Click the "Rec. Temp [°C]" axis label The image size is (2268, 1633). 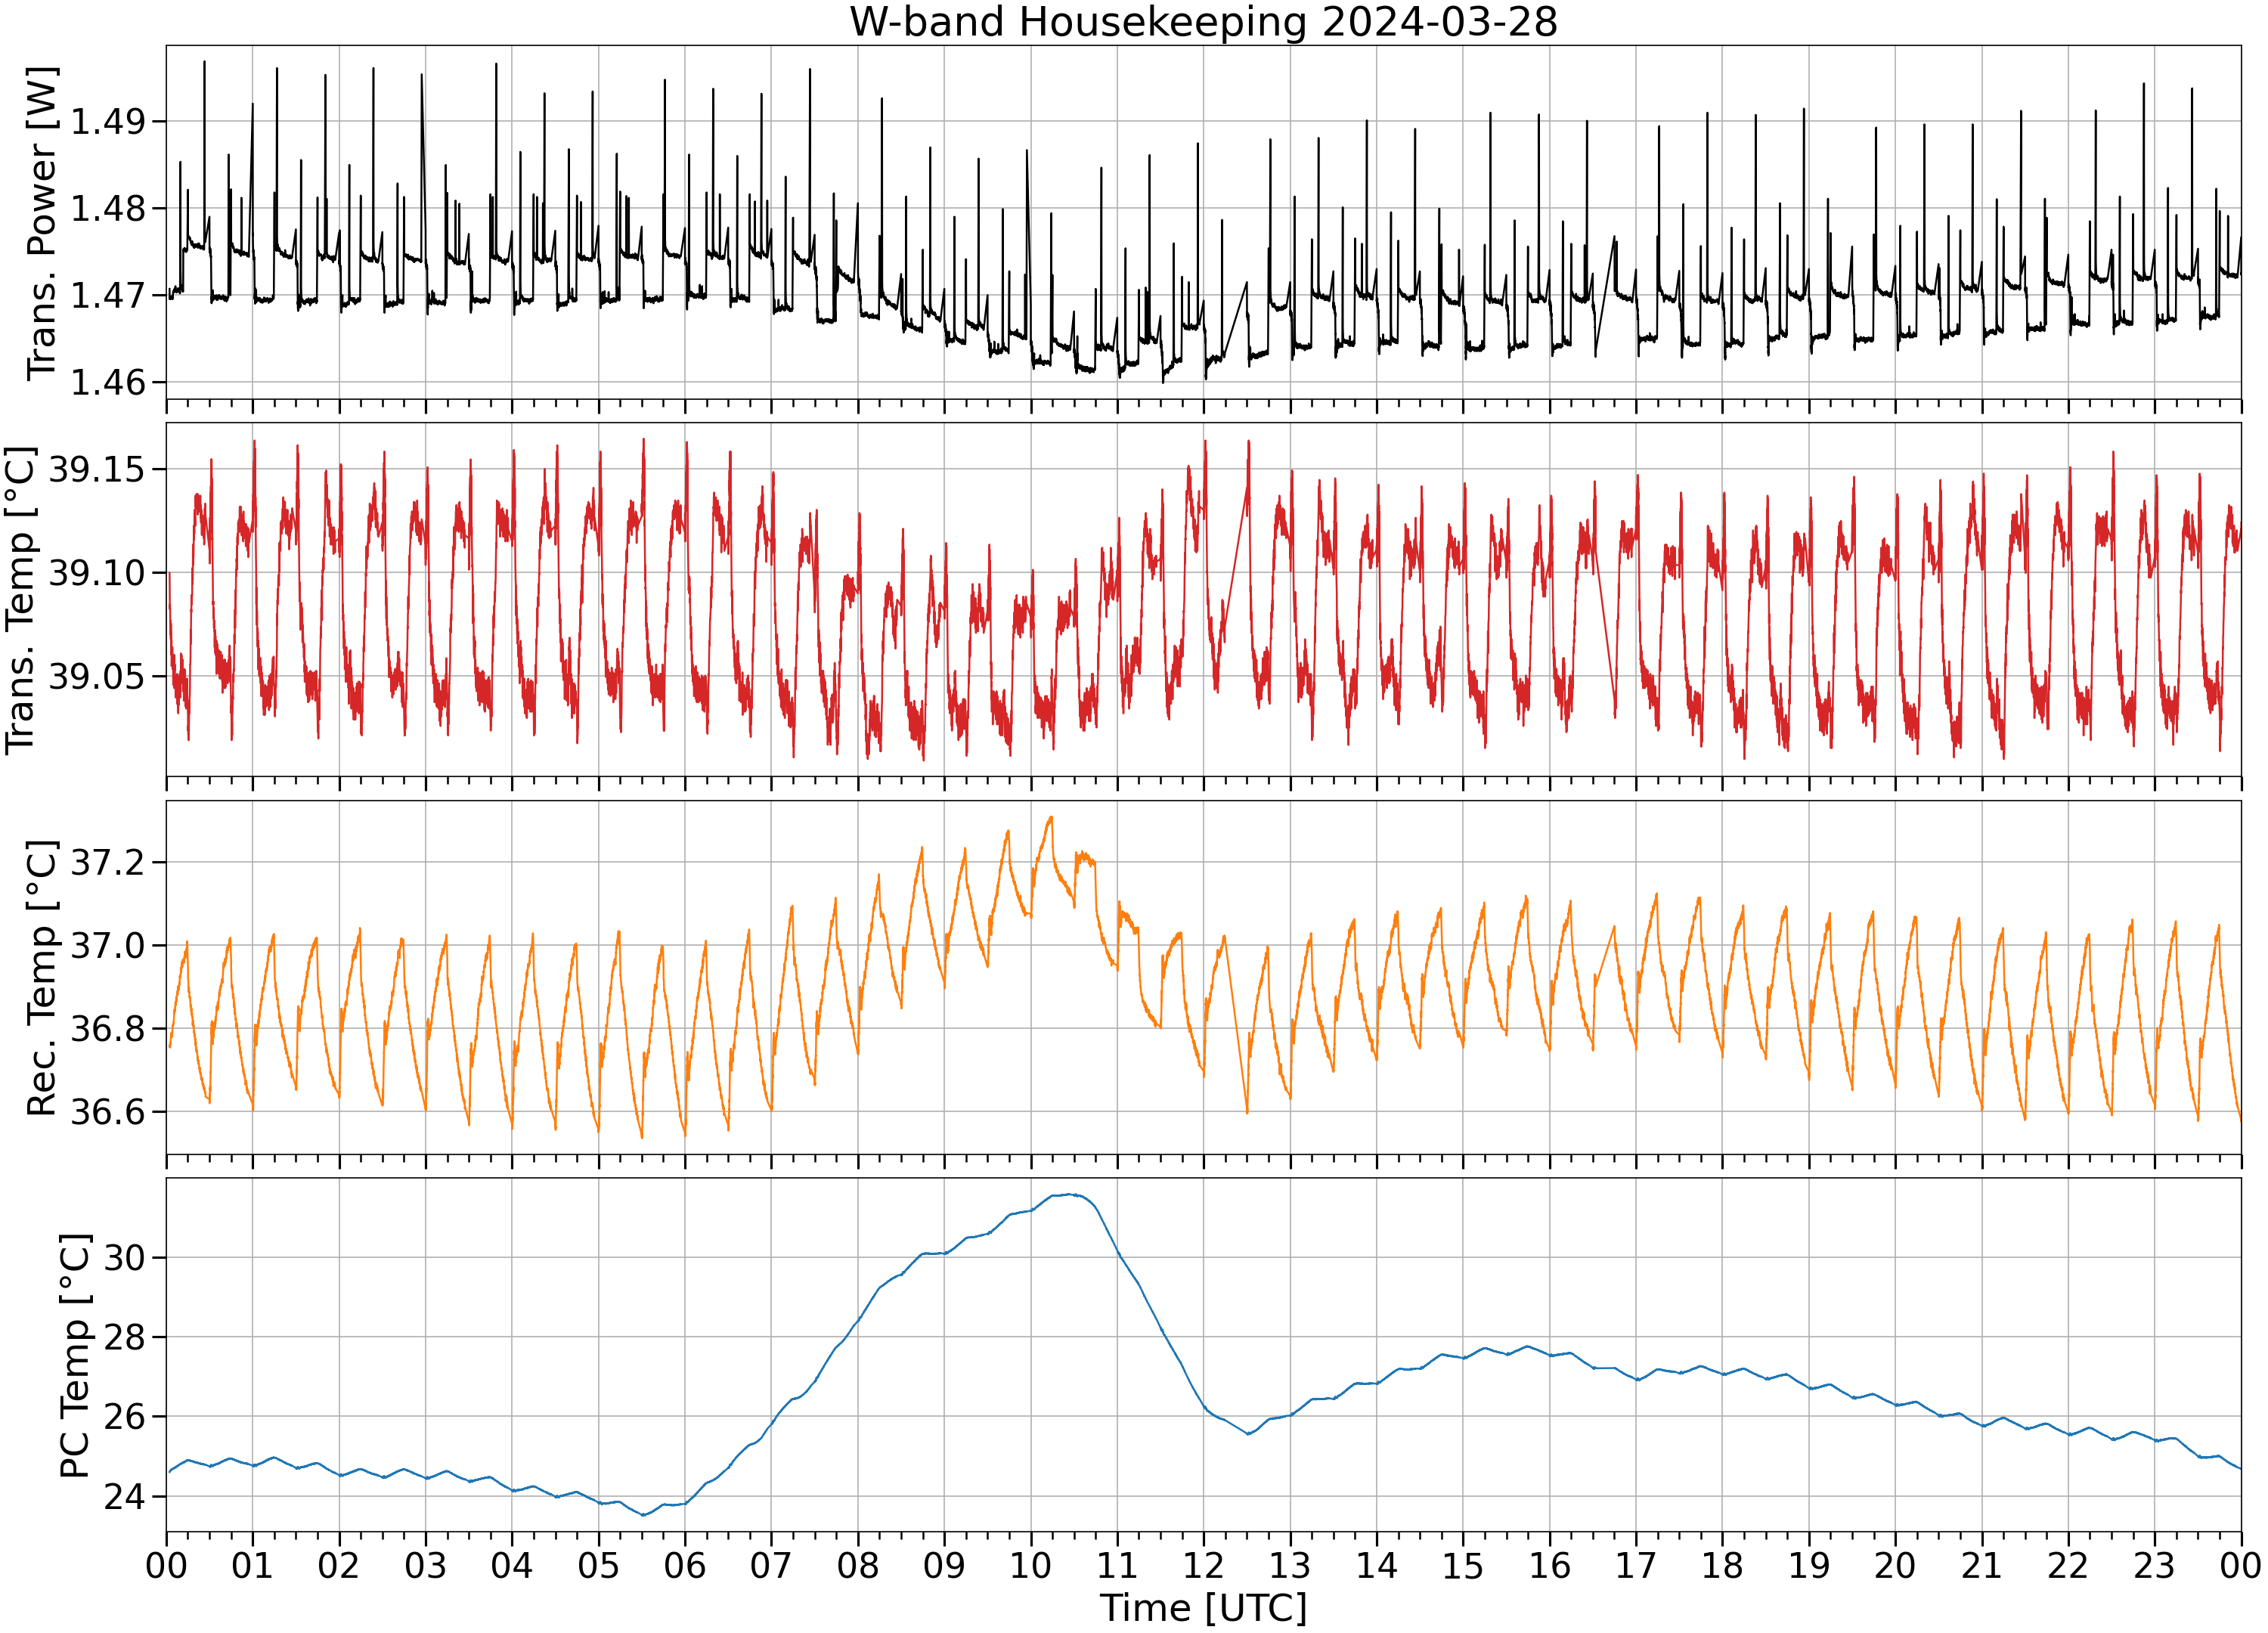(x=41, y=978)
